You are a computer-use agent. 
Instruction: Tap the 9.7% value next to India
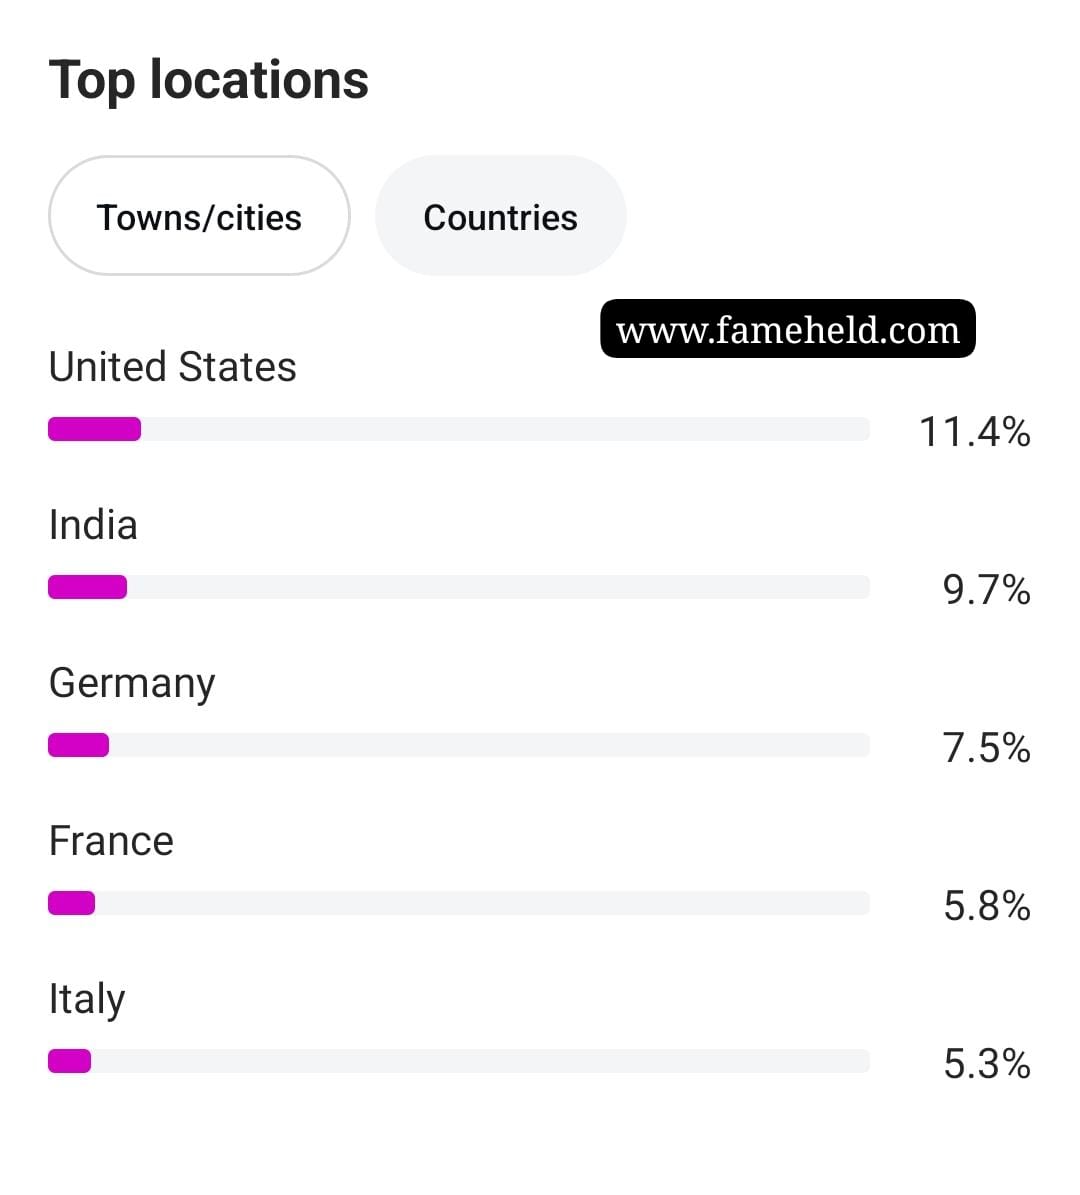(x=986, y=590)
